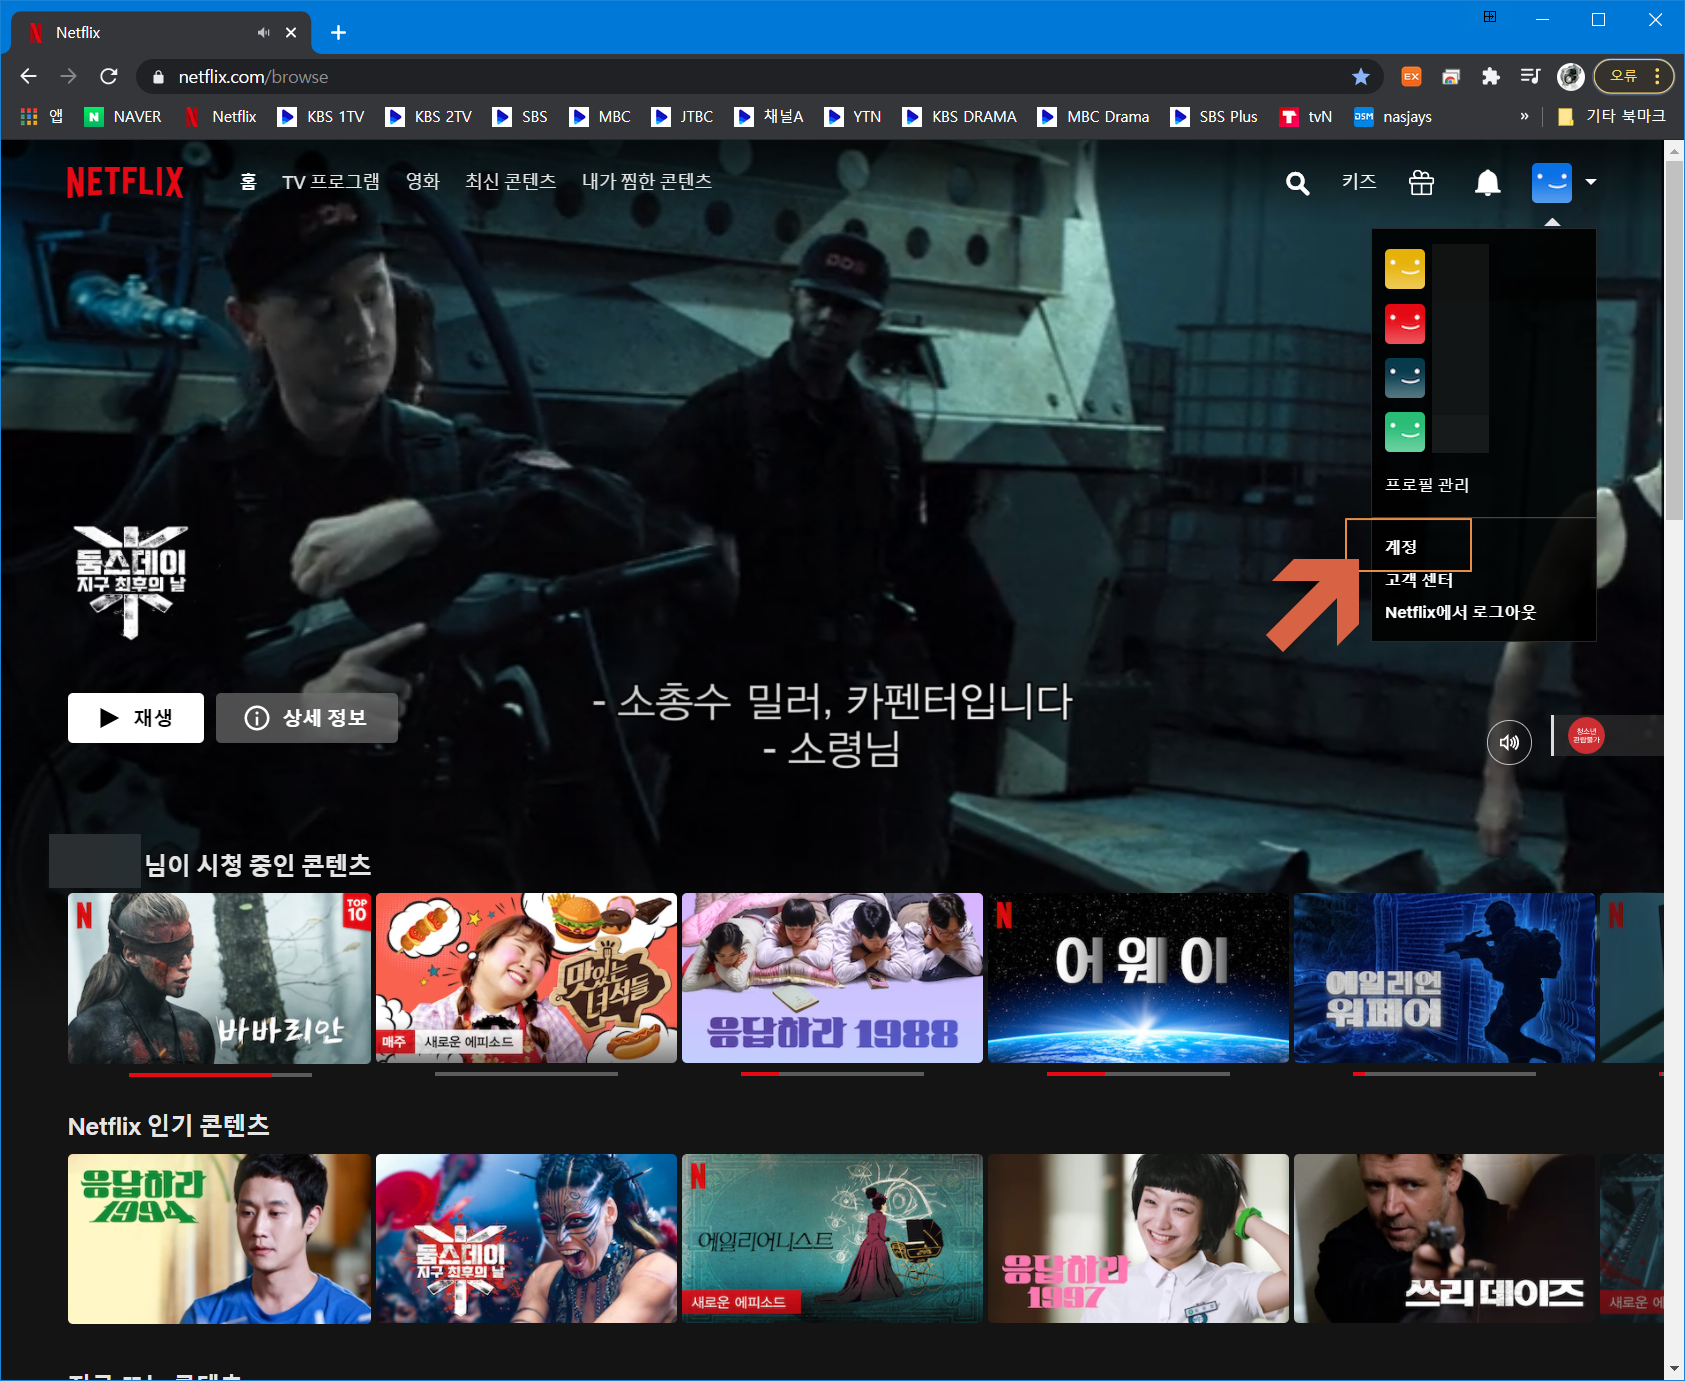This screenshot has width=1685, height=1381.
Task: Open the SBS Plus bookmark
Action: (x=1215, y=117)
